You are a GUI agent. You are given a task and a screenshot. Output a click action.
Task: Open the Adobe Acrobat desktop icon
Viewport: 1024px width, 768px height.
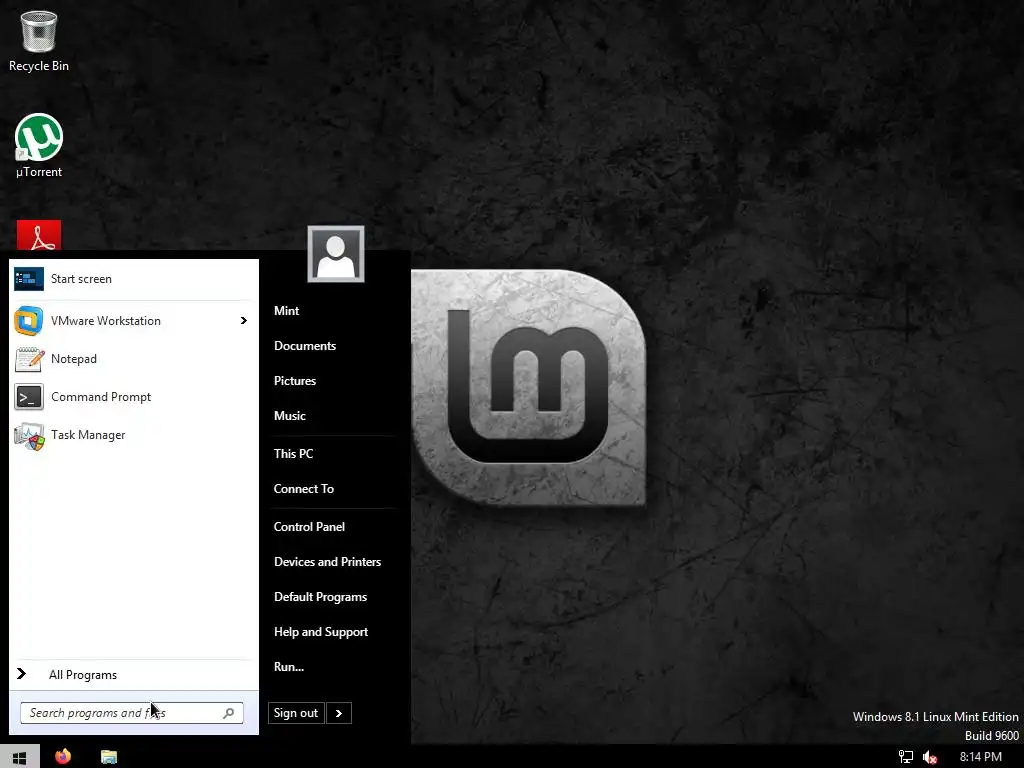[39, 235]
